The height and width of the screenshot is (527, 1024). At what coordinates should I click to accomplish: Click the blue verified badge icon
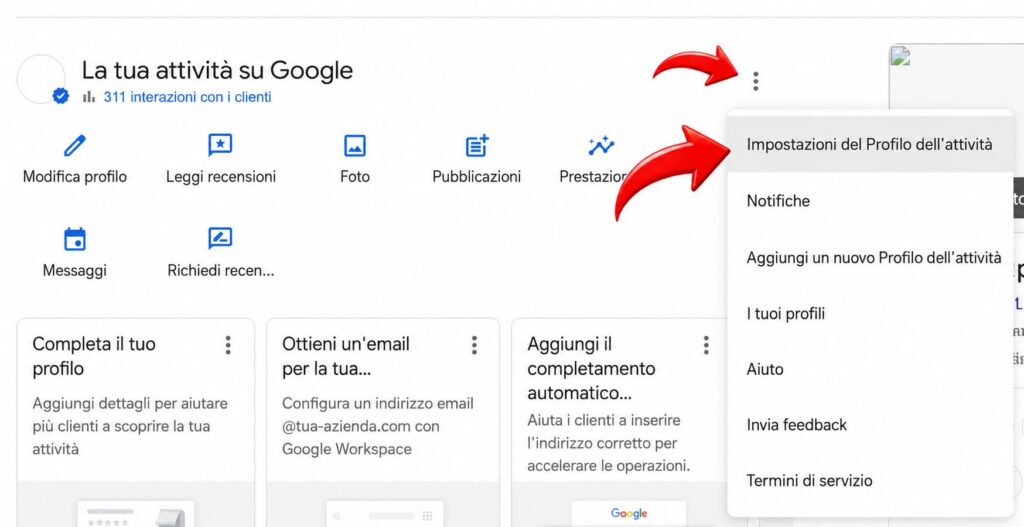(x=60, y=97)
